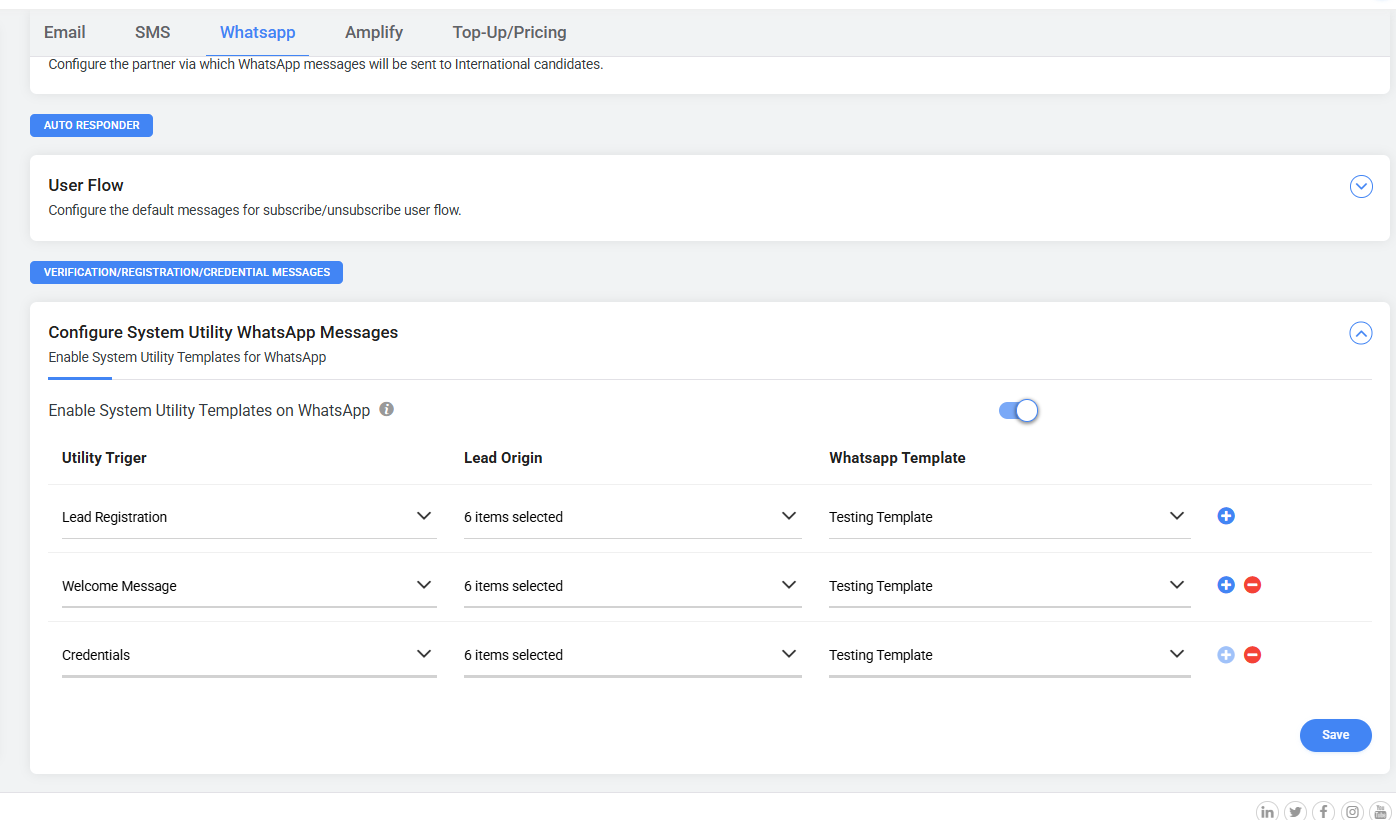
Task: Toggle Enable System Utility Templates on WhatsApp switch
Action: tap(1019, 411)
